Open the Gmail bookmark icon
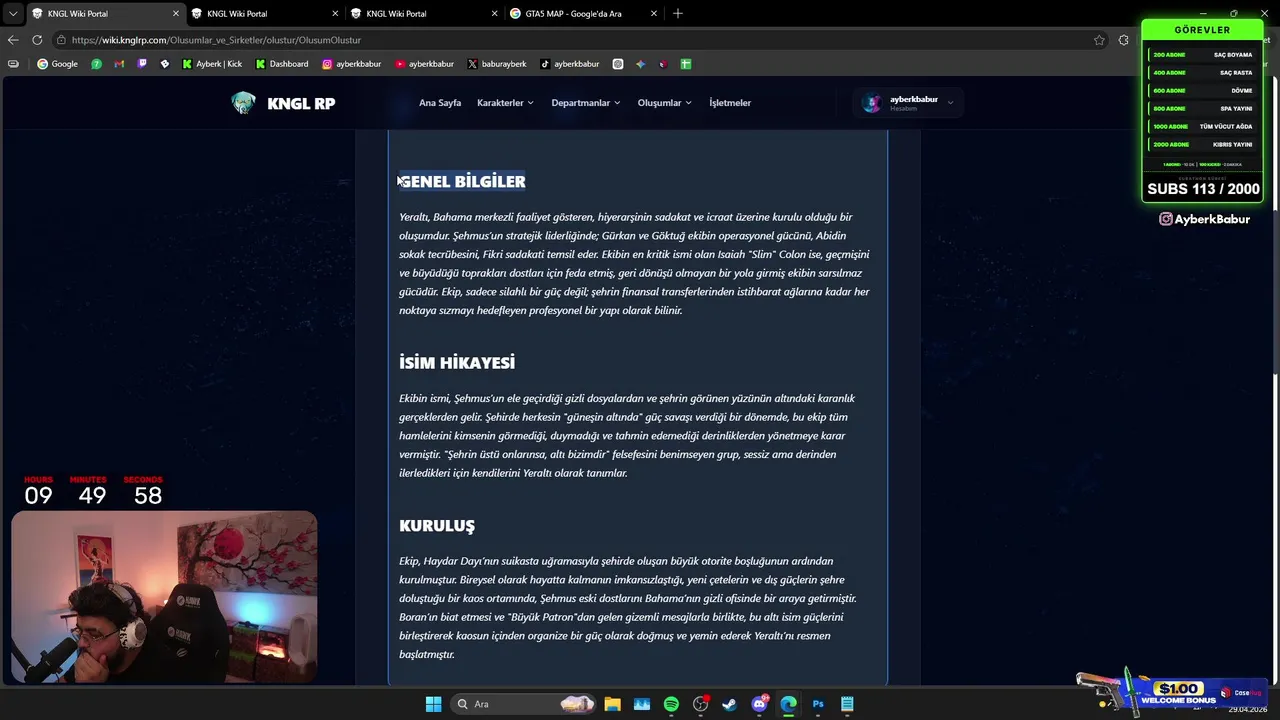The width and height of the screenshot is (1280, 720). coord(119,64)
